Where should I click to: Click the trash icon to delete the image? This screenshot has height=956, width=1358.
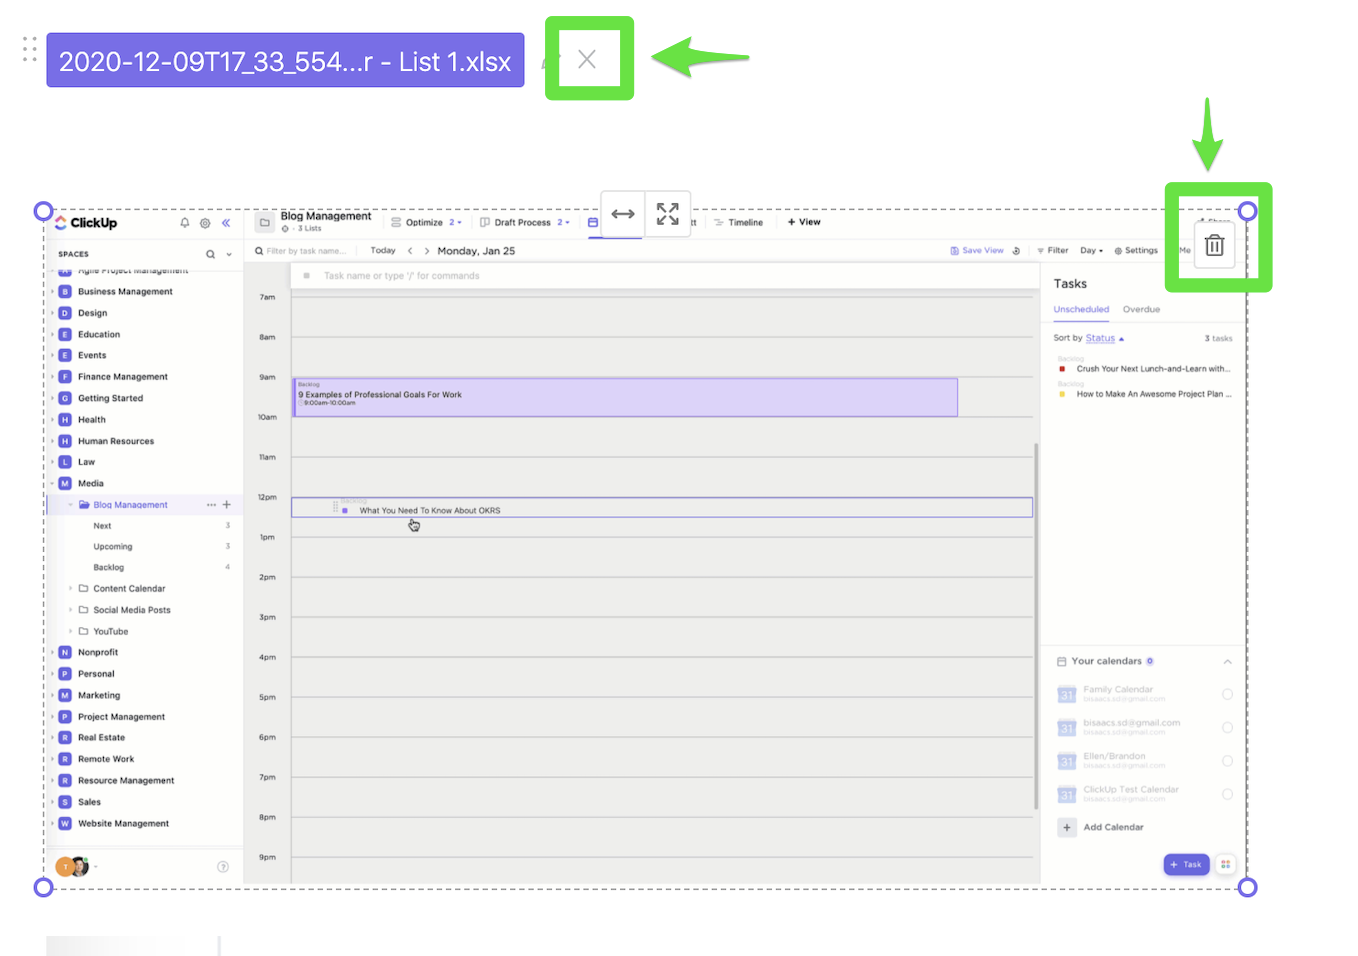[x=1214, y=245]
